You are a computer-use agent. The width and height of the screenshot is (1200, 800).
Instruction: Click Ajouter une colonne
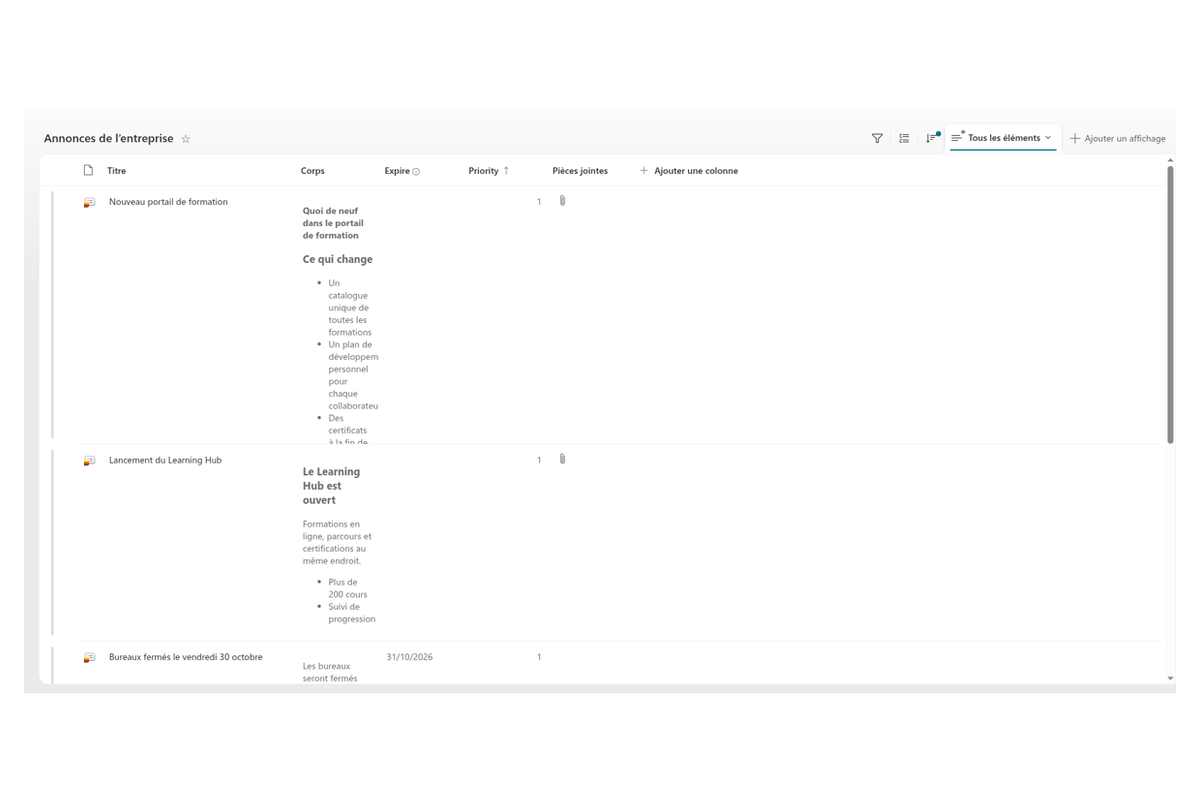point(688,171)
